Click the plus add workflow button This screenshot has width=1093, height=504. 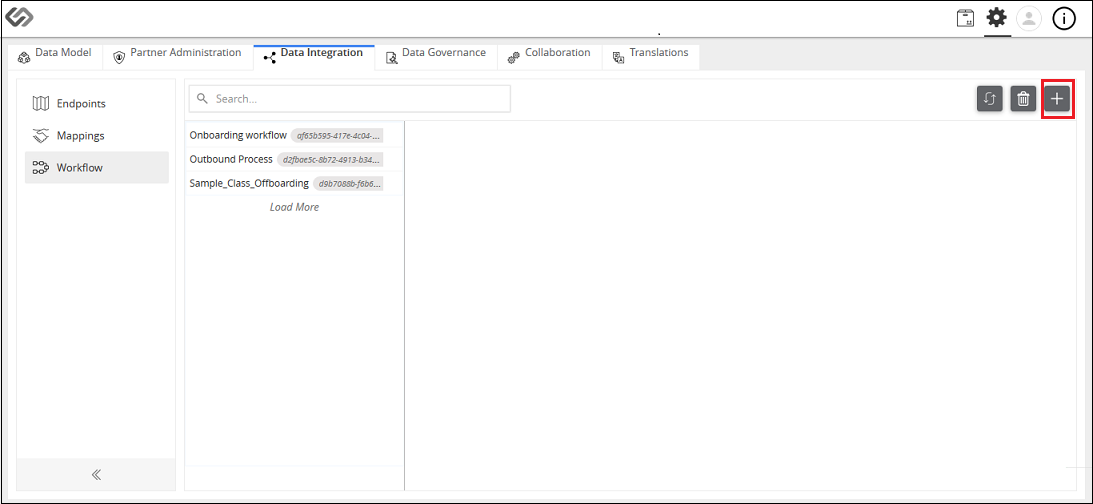pyautogui.click(x=1057, y=99)
